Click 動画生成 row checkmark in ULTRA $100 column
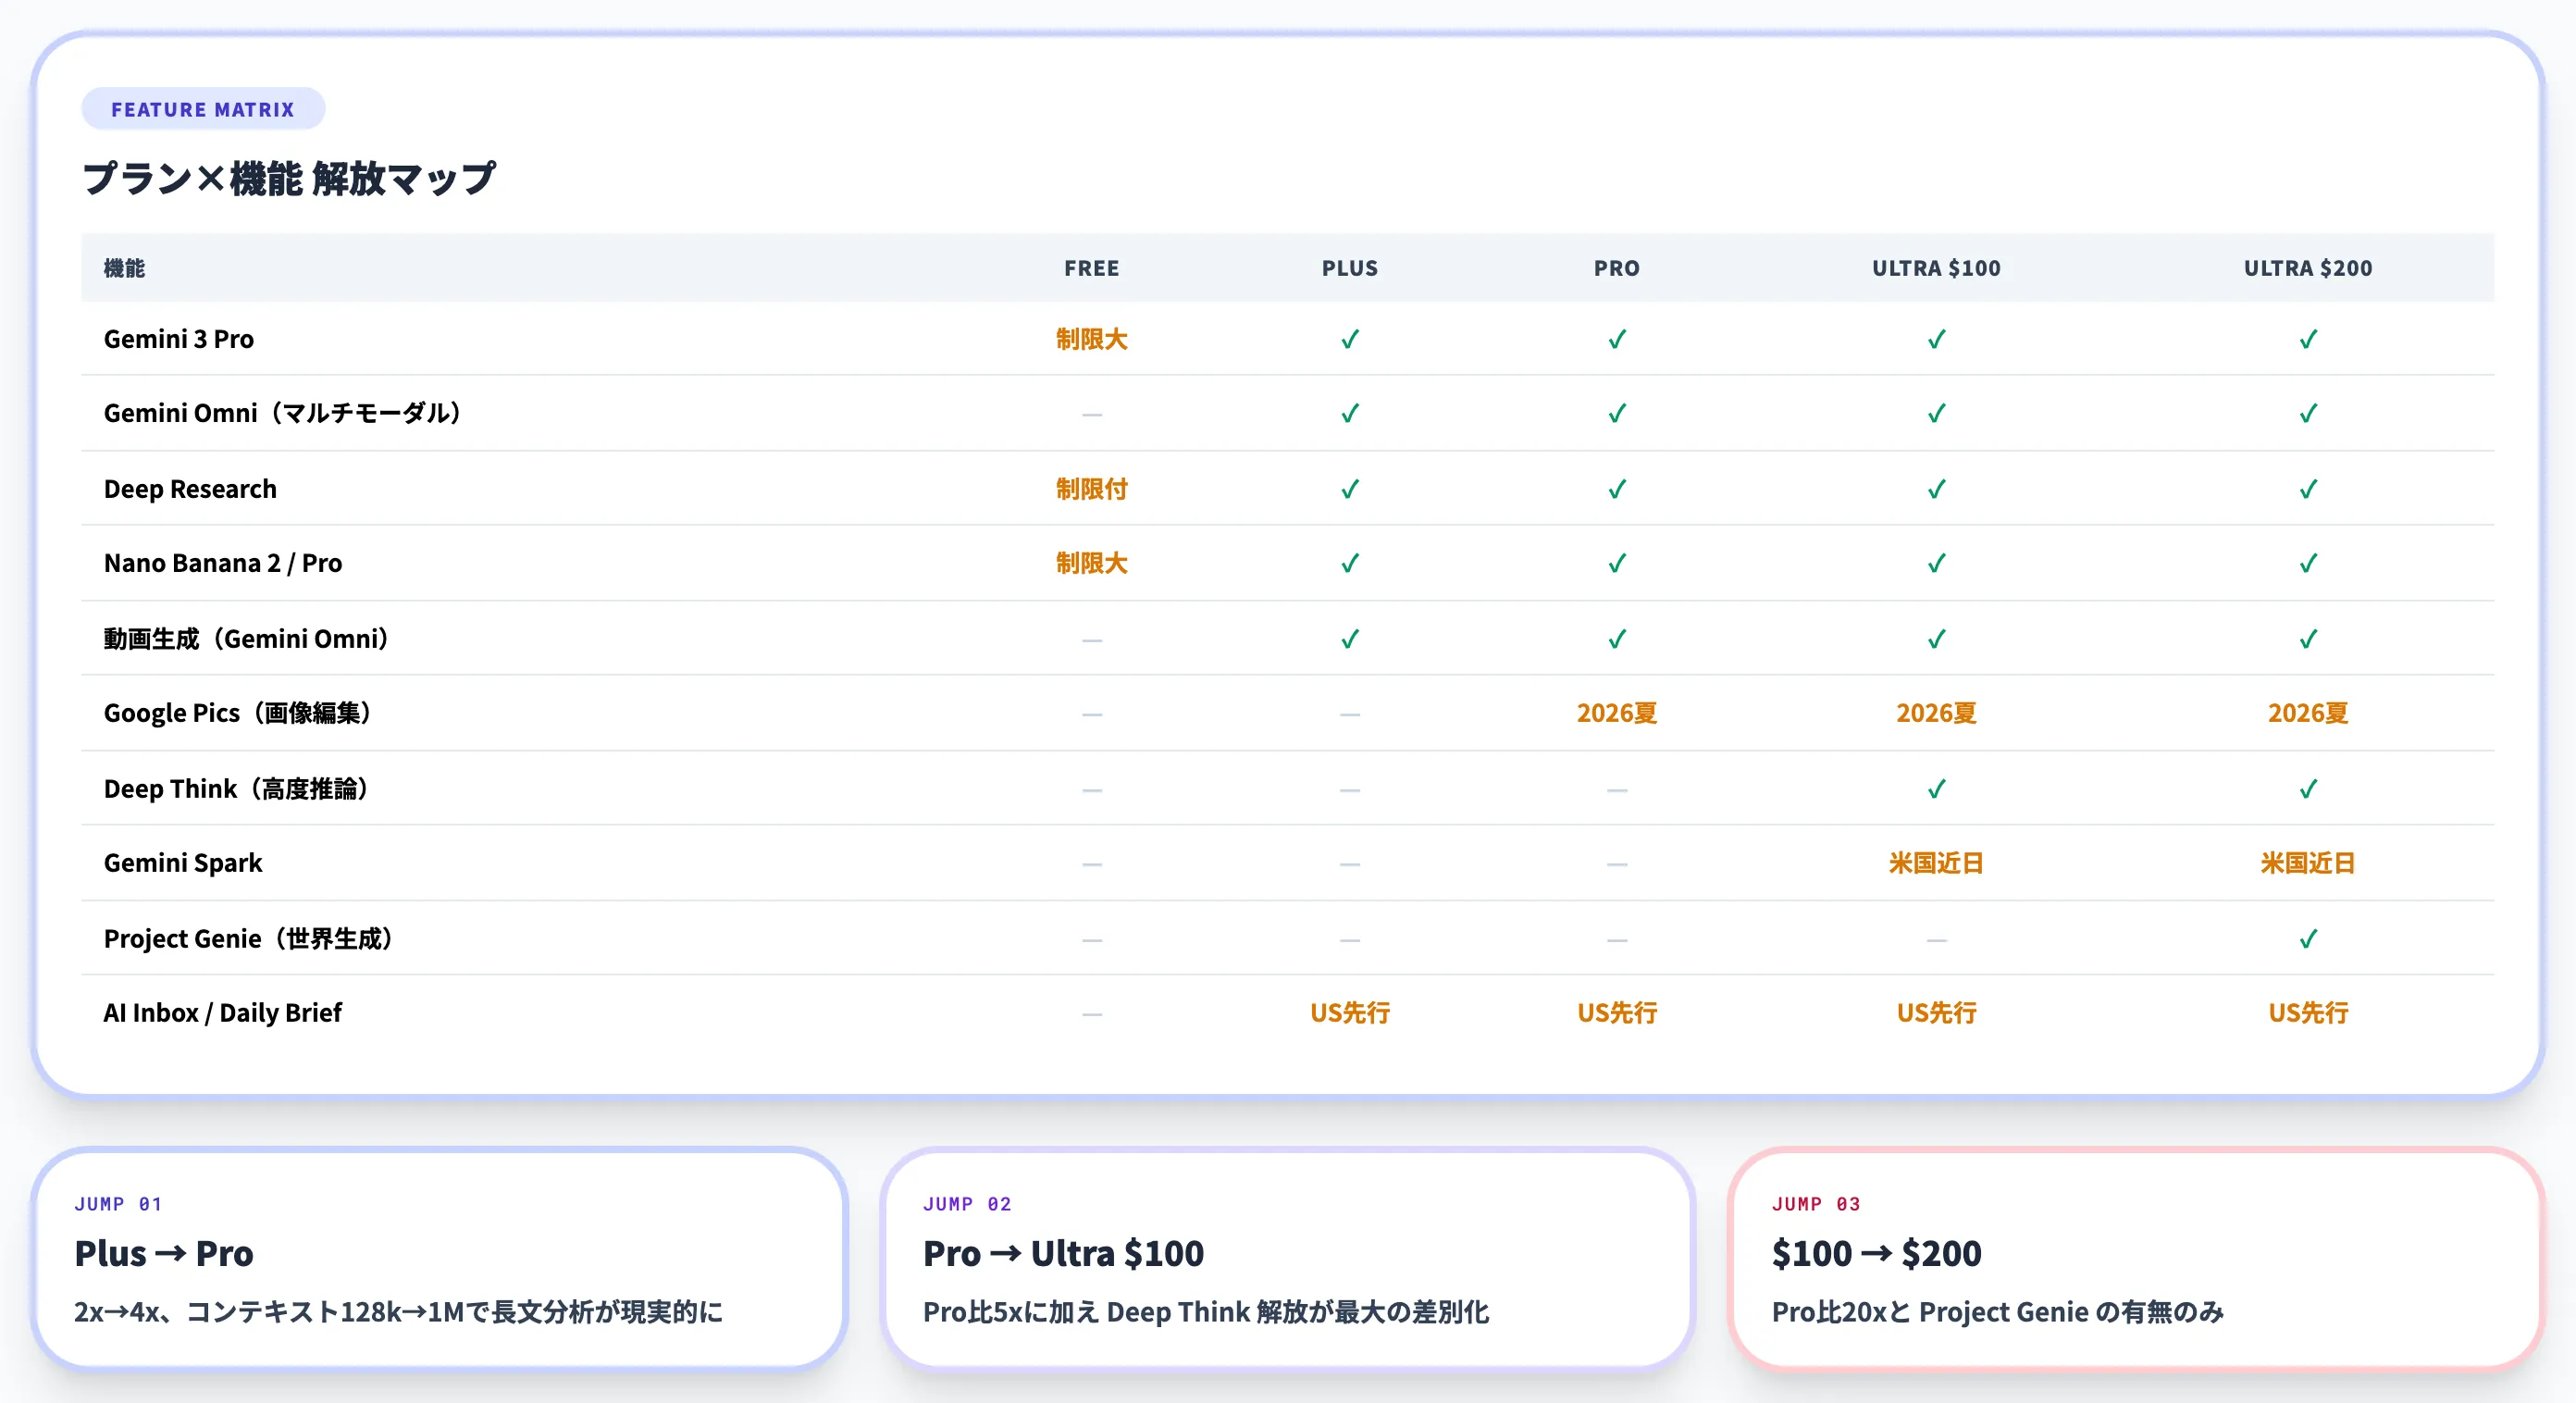The width and height of the screenshot is (2576, 1403). pos(1936,639)
